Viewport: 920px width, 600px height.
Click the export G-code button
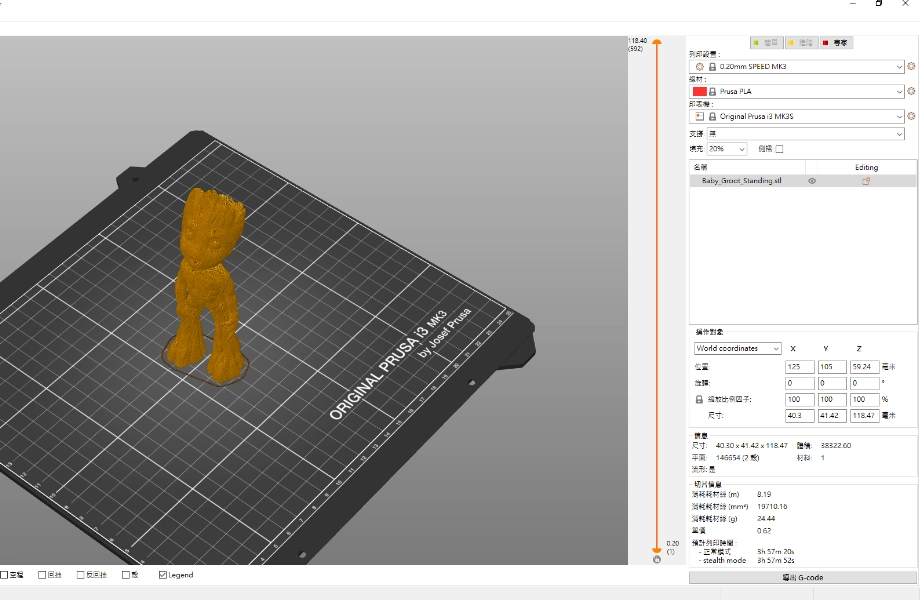coord(803,578)
